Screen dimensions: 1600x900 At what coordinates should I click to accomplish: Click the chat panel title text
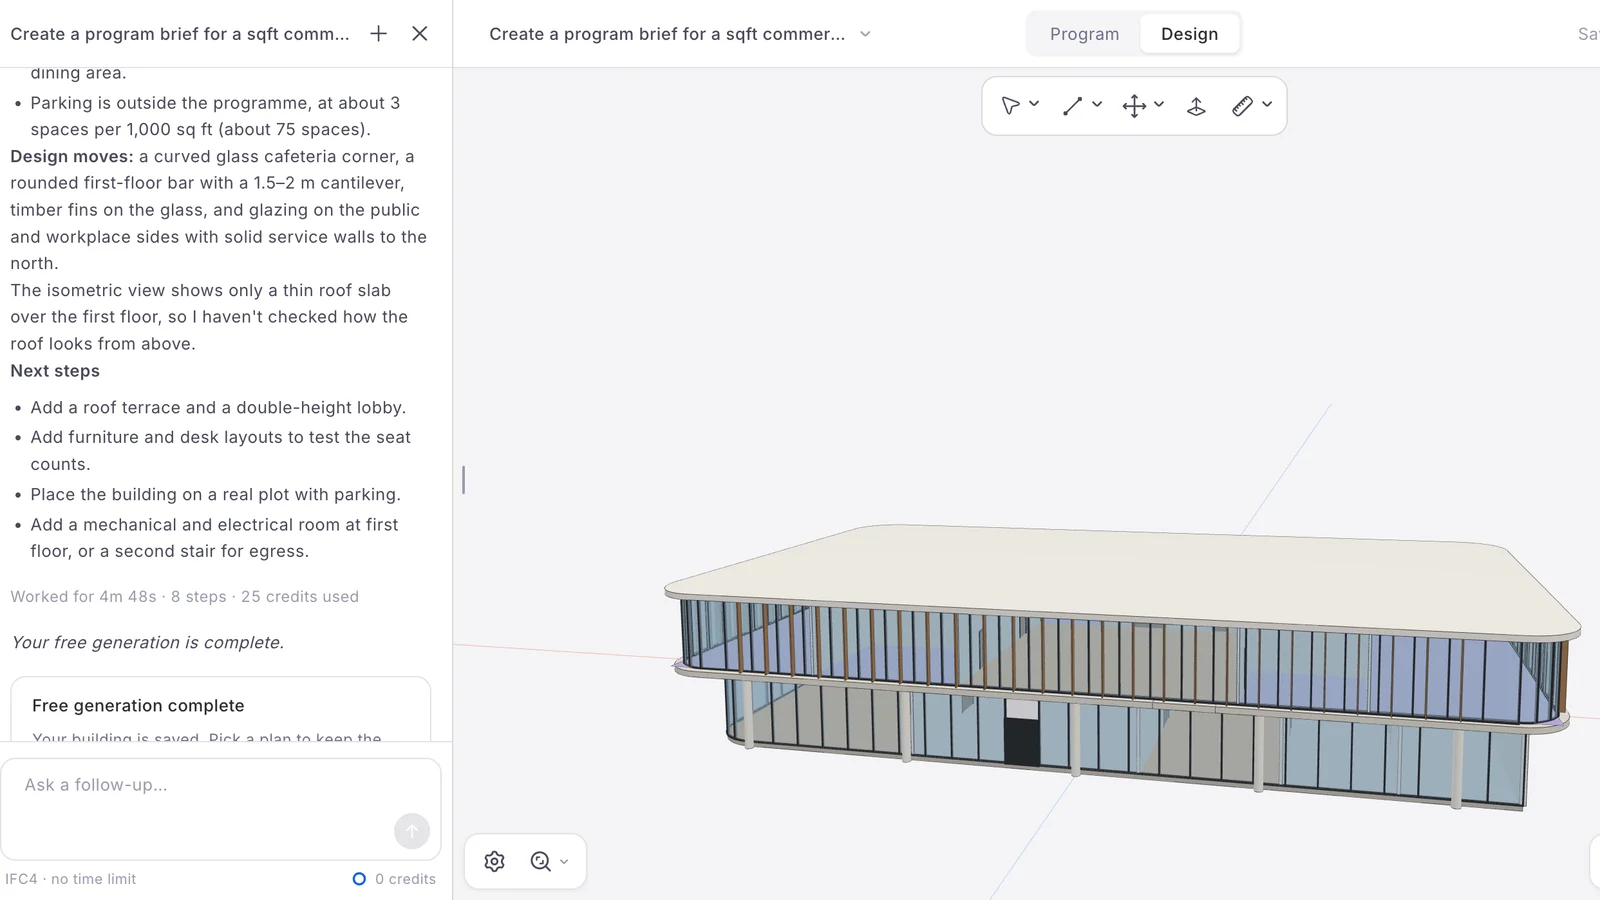(180, 34)
